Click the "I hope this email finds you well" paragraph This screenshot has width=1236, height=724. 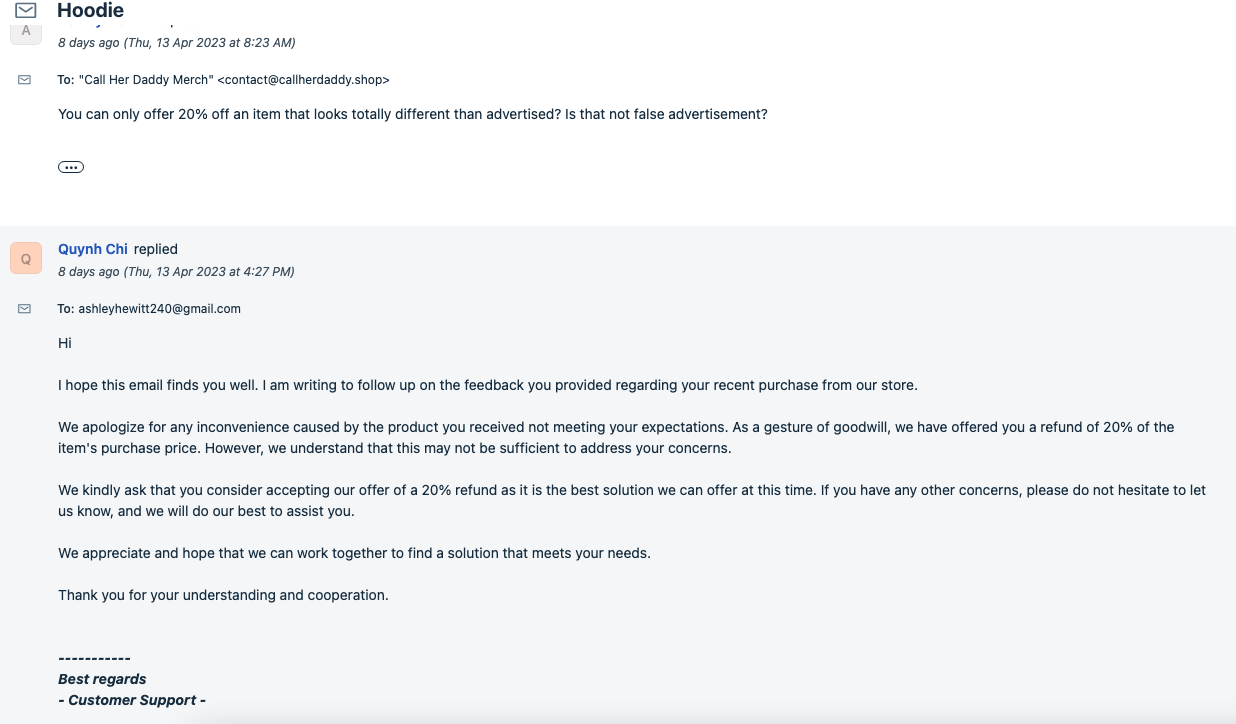[x=487, y=385]
